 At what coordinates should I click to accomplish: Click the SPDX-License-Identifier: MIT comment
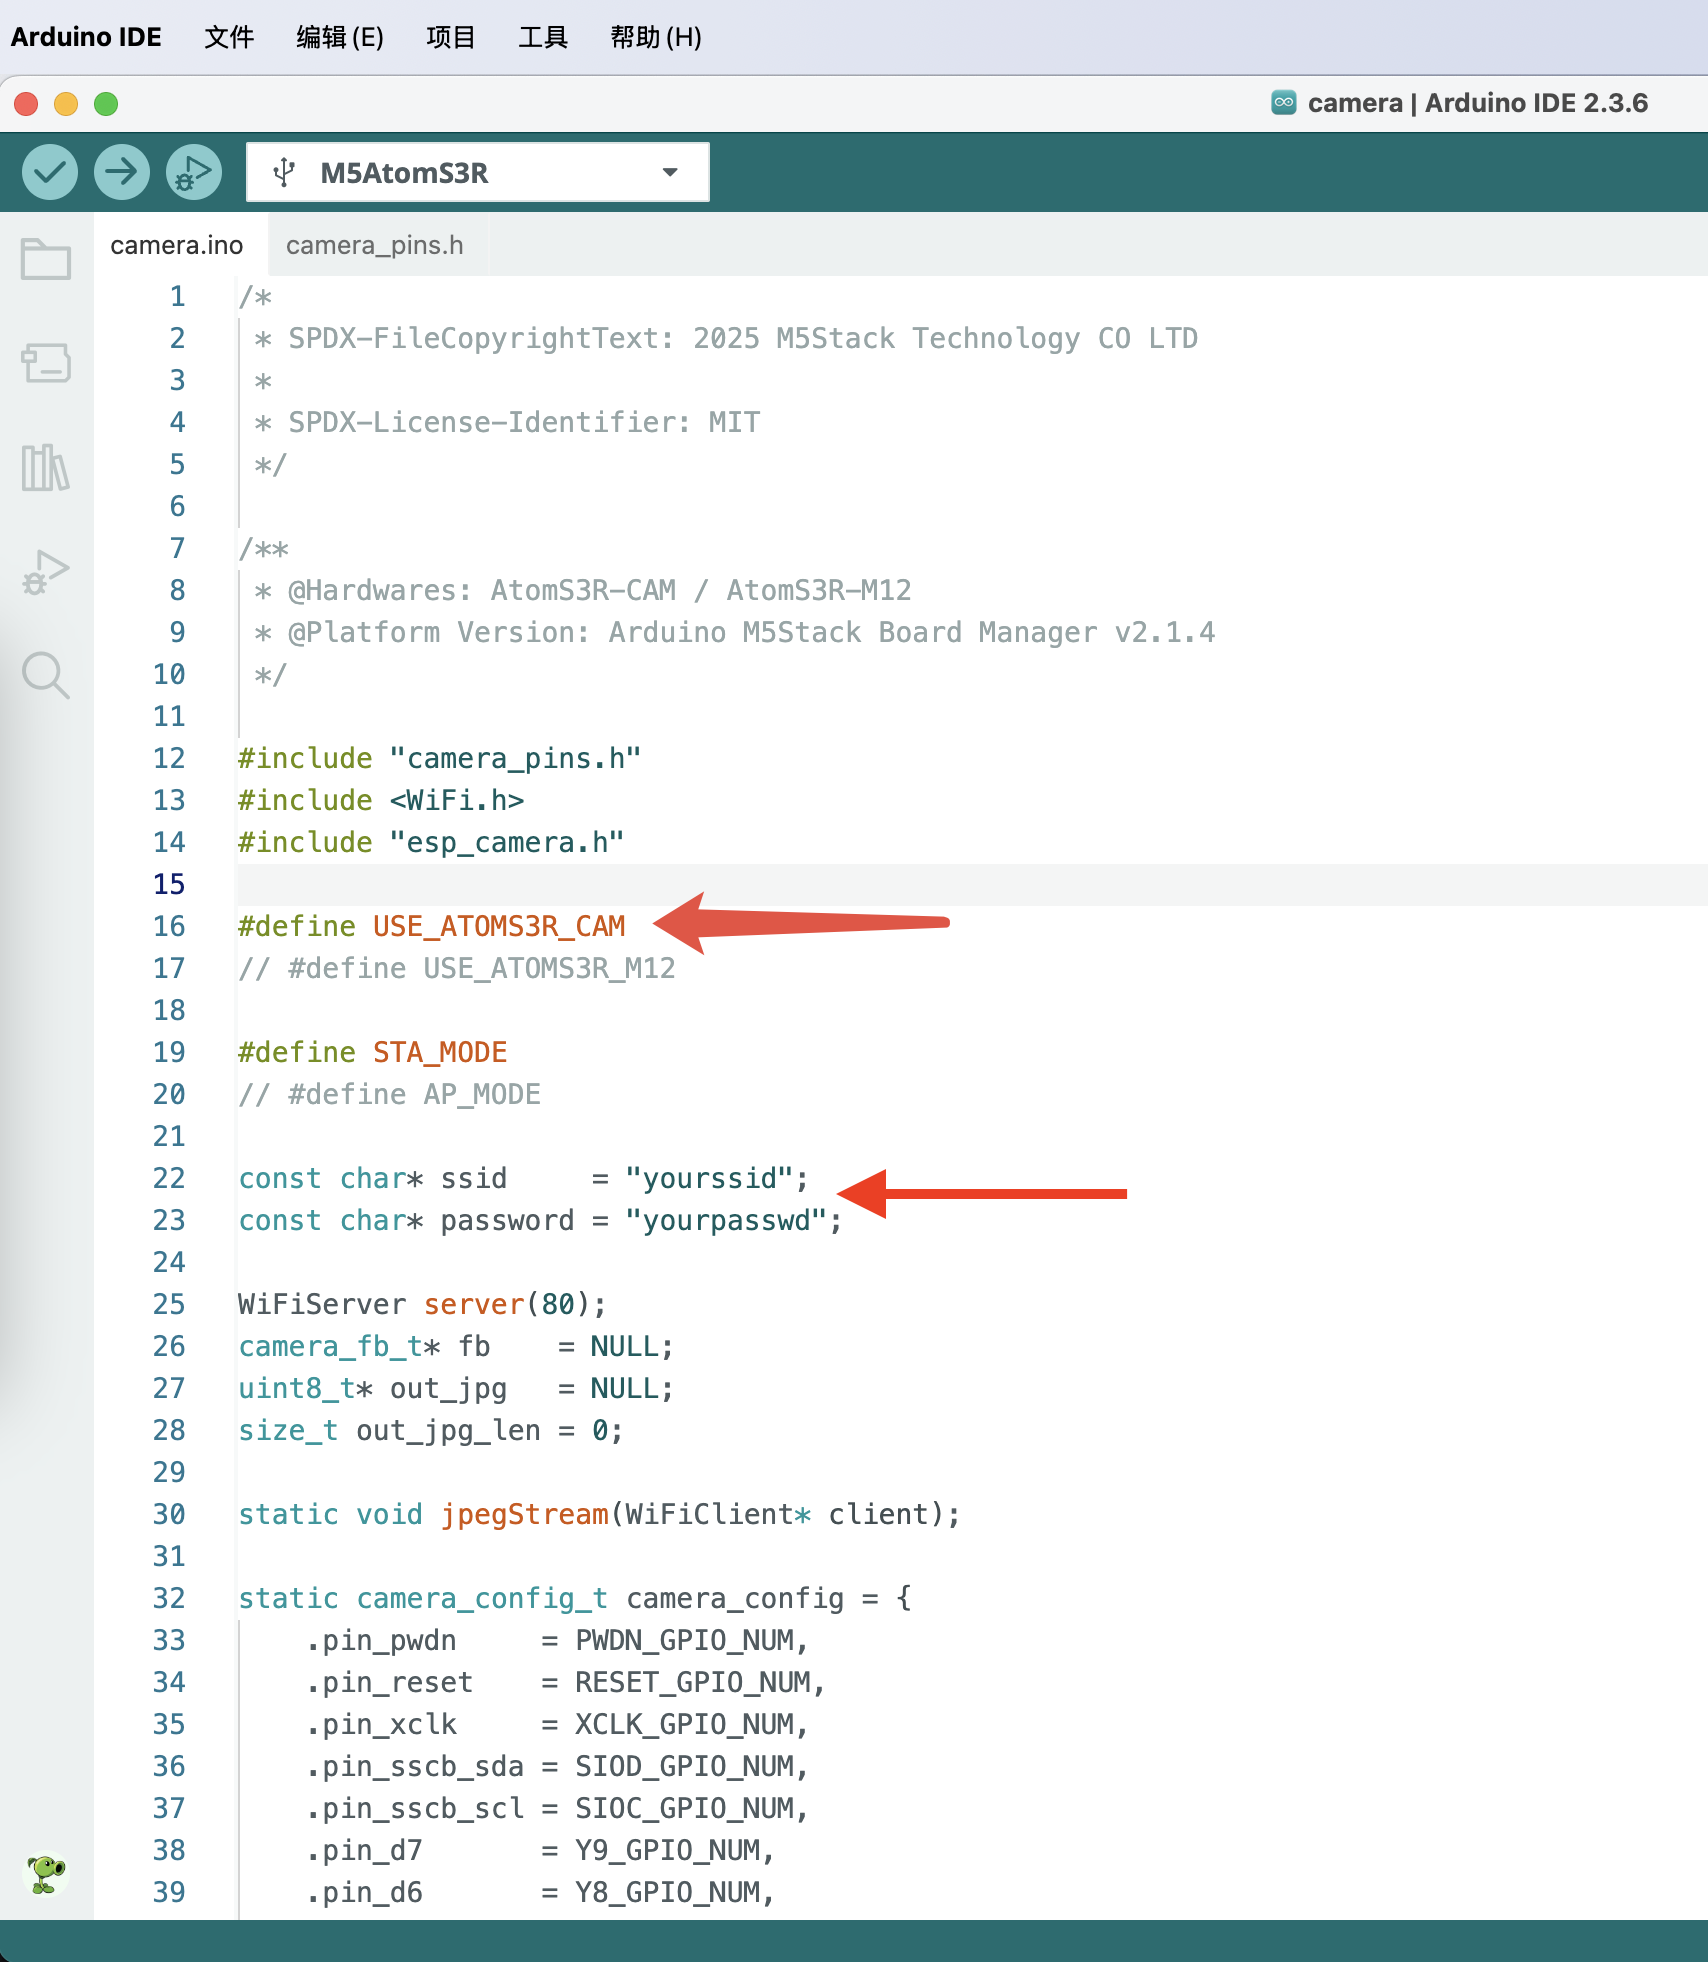(507, 422)
